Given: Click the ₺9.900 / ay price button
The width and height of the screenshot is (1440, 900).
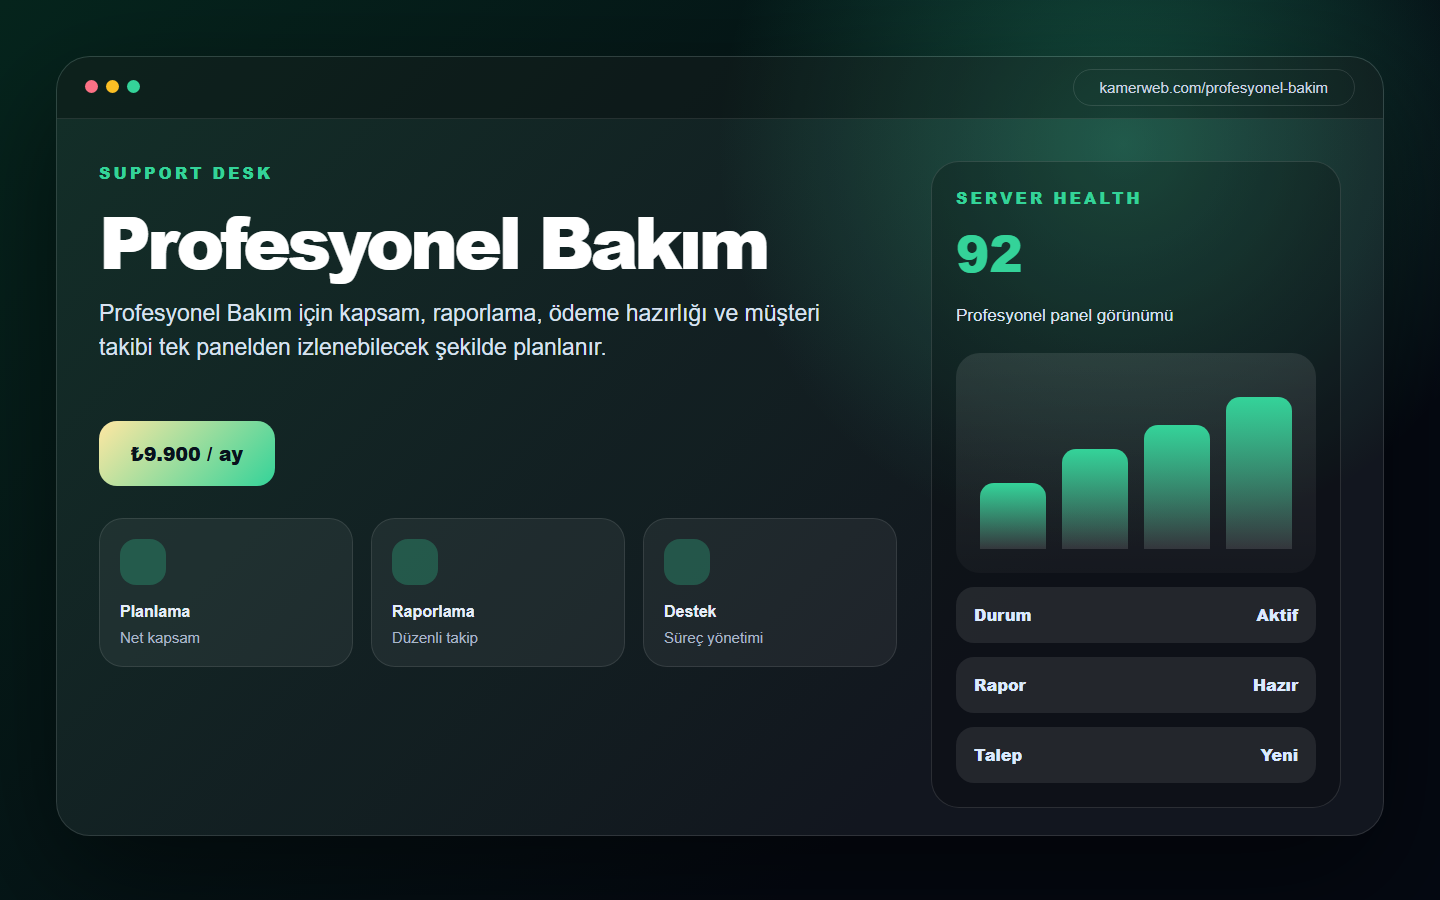Looking at the screenshot, I should click(187, 454).
